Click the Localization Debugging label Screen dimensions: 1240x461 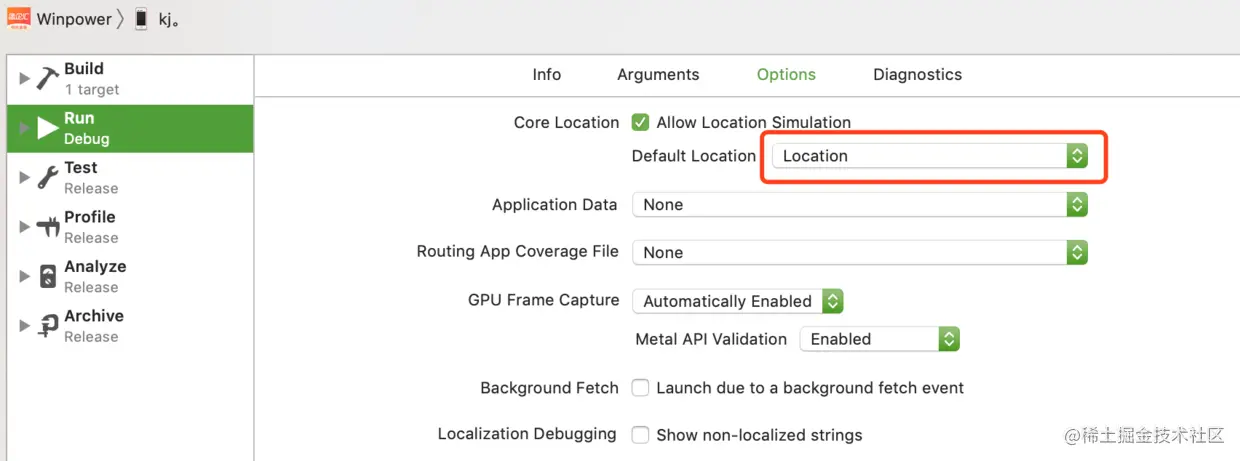pos(527,434)
